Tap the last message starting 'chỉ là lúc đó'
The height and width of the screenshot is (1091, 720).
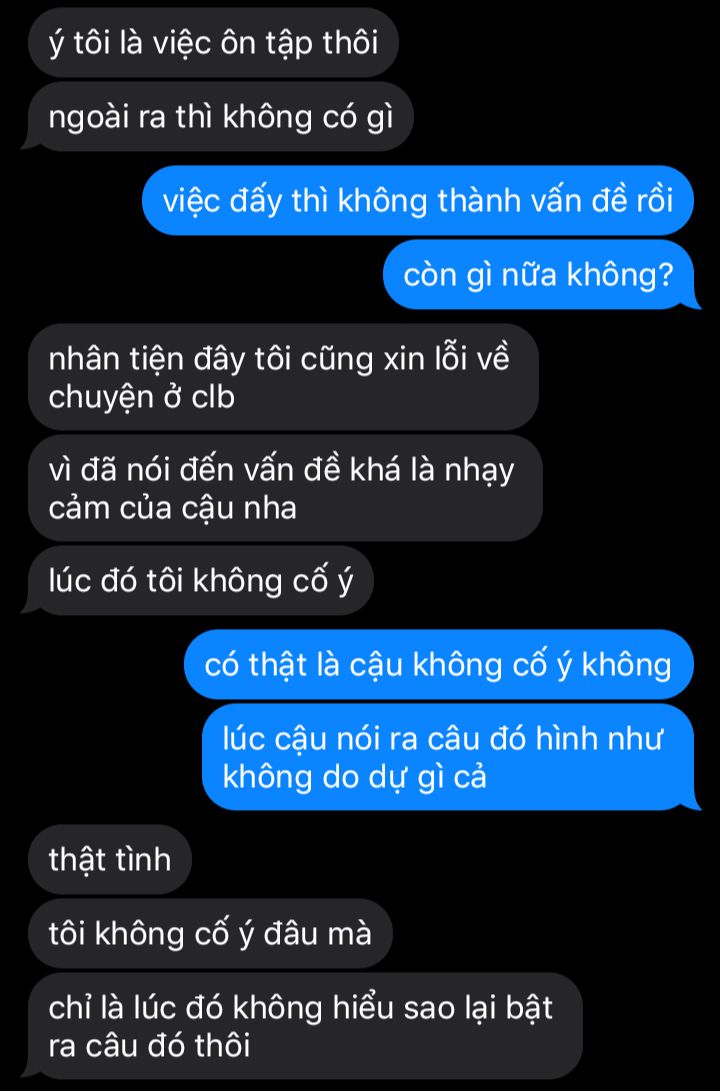tap(303, 1026)
